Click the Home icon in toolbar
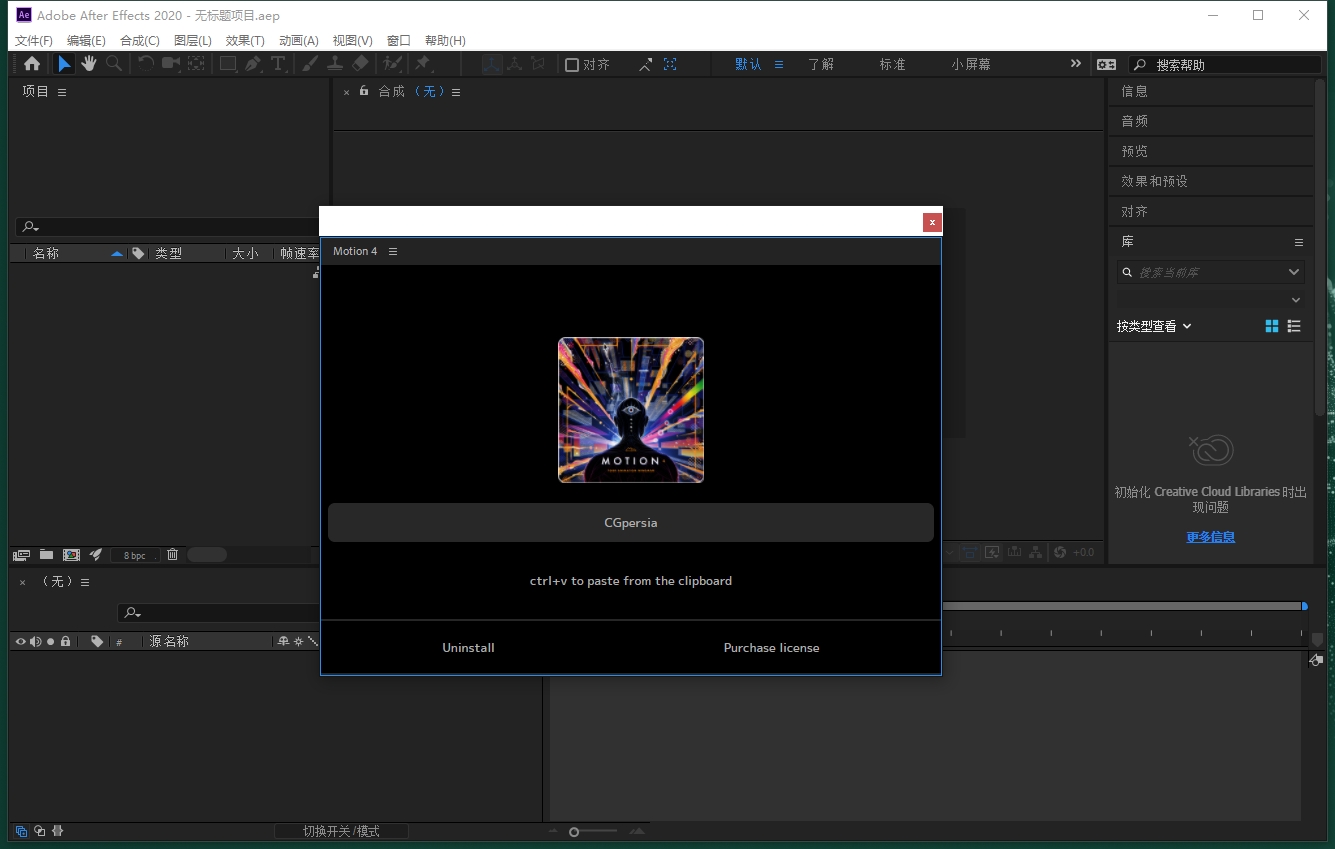 coord(32,64)
